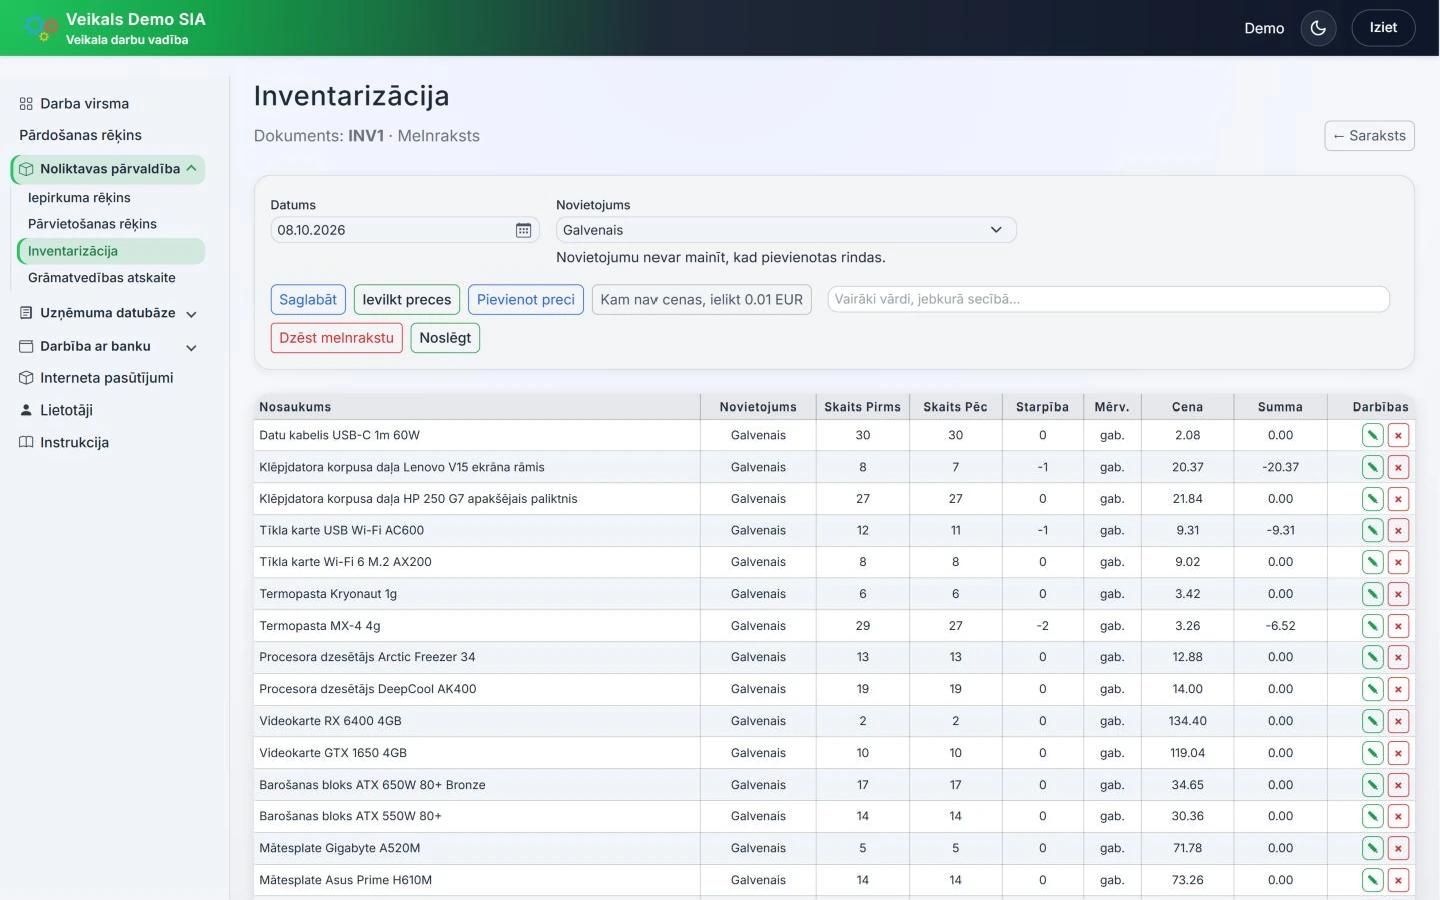Go to Pārdošanas rēķins

coord(80,135)
